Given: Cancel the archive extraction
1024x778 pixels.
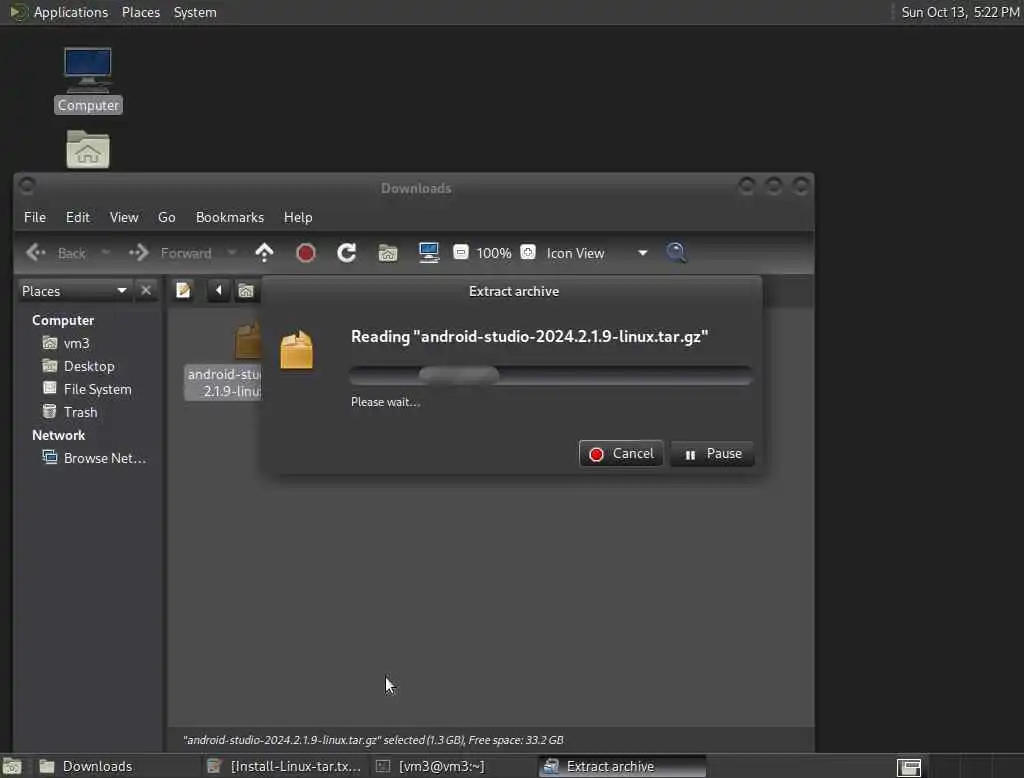Looking at the screenshot, I should pyautogui.click(x=620, y=453).
